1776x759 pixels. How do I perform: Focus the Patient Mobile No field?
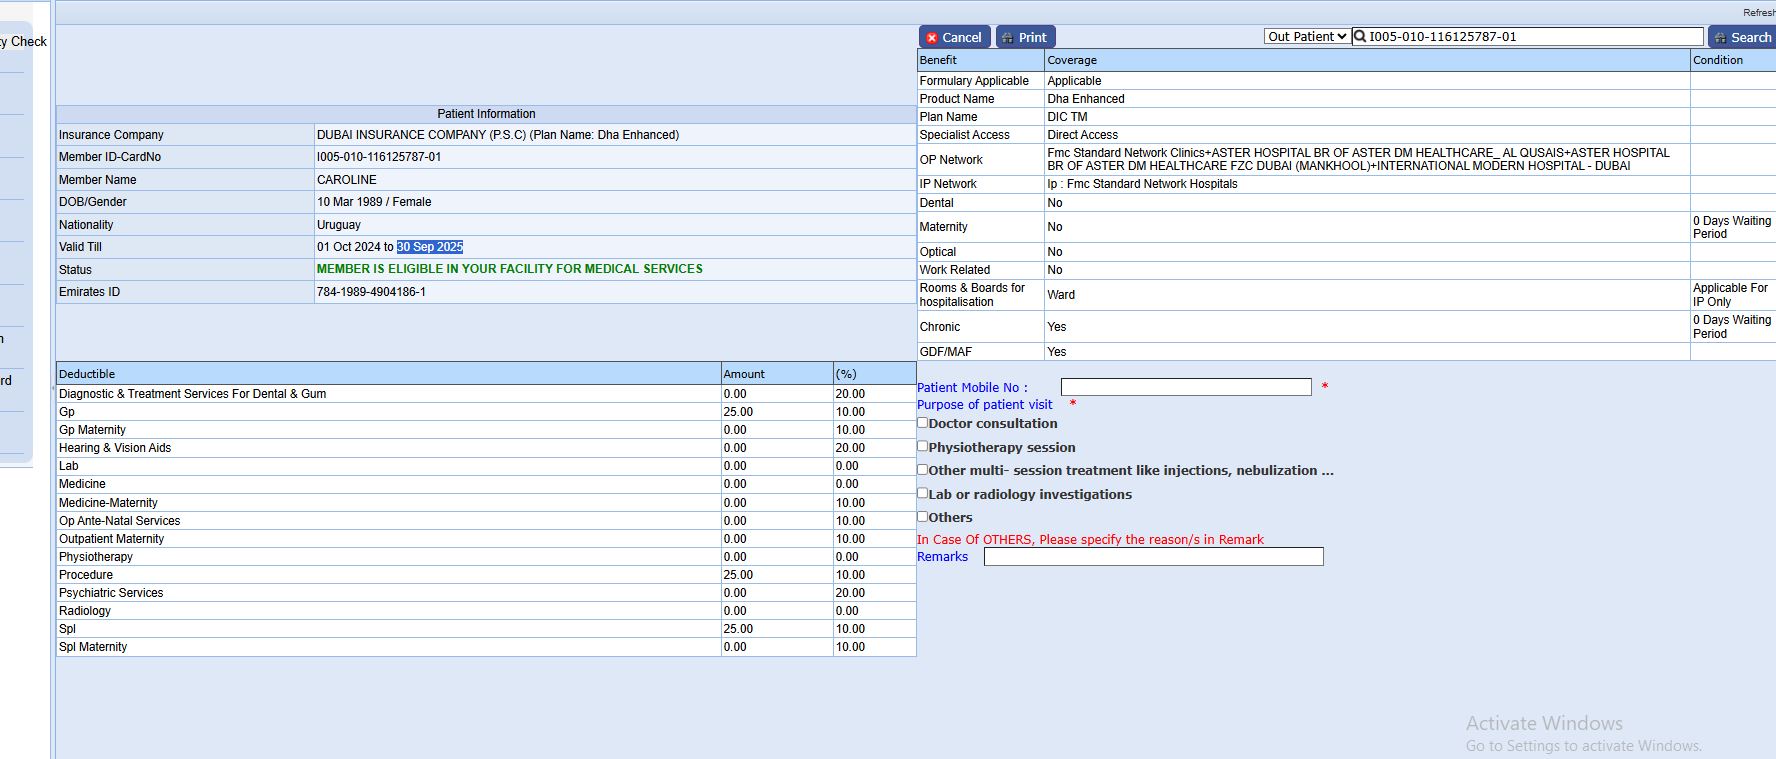1185,387
